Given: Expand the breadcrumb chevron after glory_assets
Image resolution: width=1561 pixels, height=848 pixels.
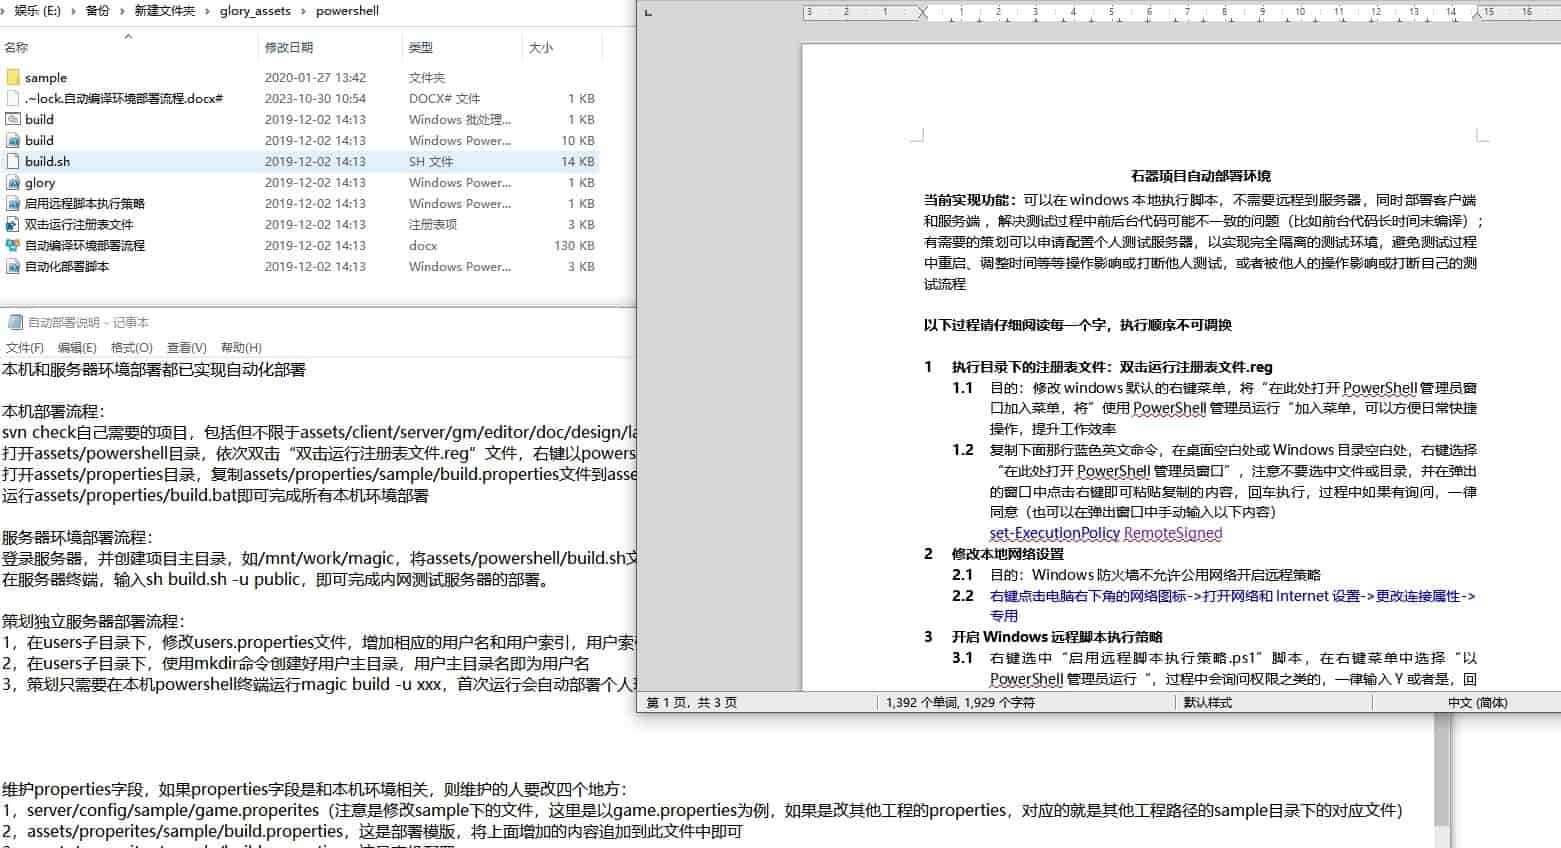Looking at the screenshot, I should pos(303,11).
